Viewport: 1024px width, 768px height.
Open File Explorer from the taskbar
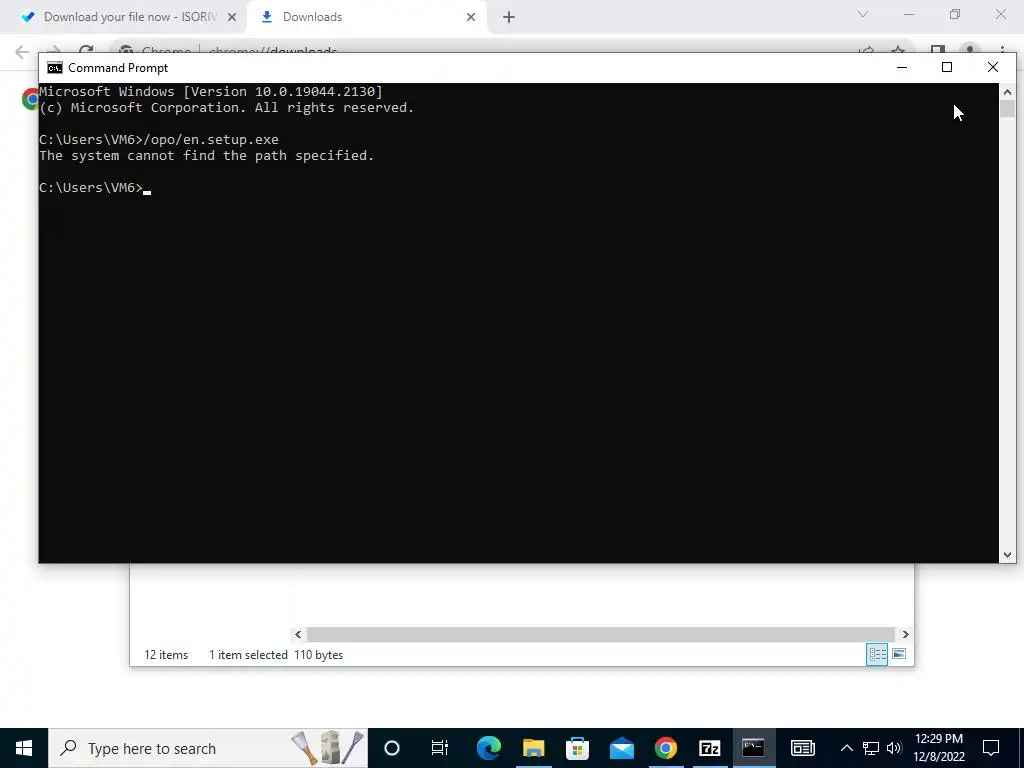pyautogui.click(x=533, y=748)
